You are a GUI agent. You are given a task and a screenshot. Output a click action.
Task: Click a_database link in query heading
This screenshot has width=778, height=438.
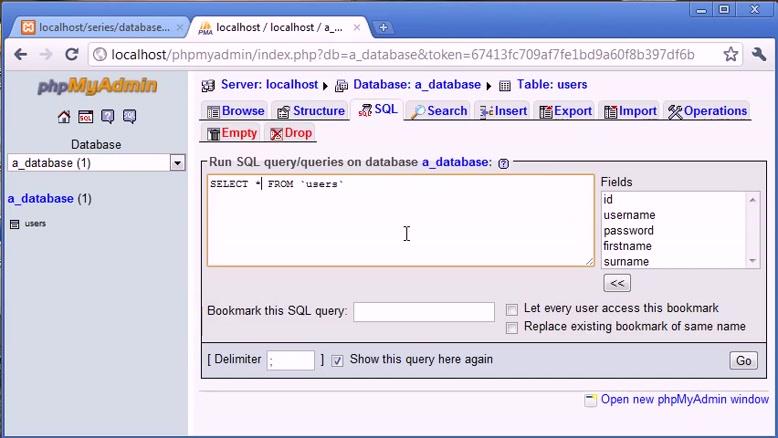coord(456,162)
